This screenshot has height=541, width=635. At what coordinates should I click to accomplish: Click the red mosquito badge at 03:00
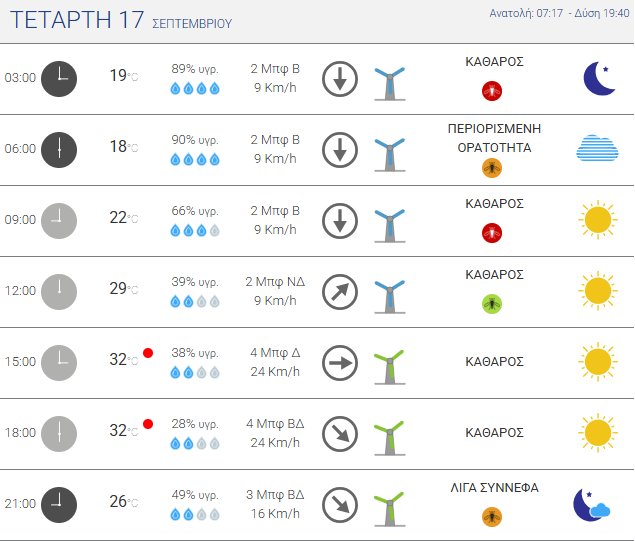(492, 91)
